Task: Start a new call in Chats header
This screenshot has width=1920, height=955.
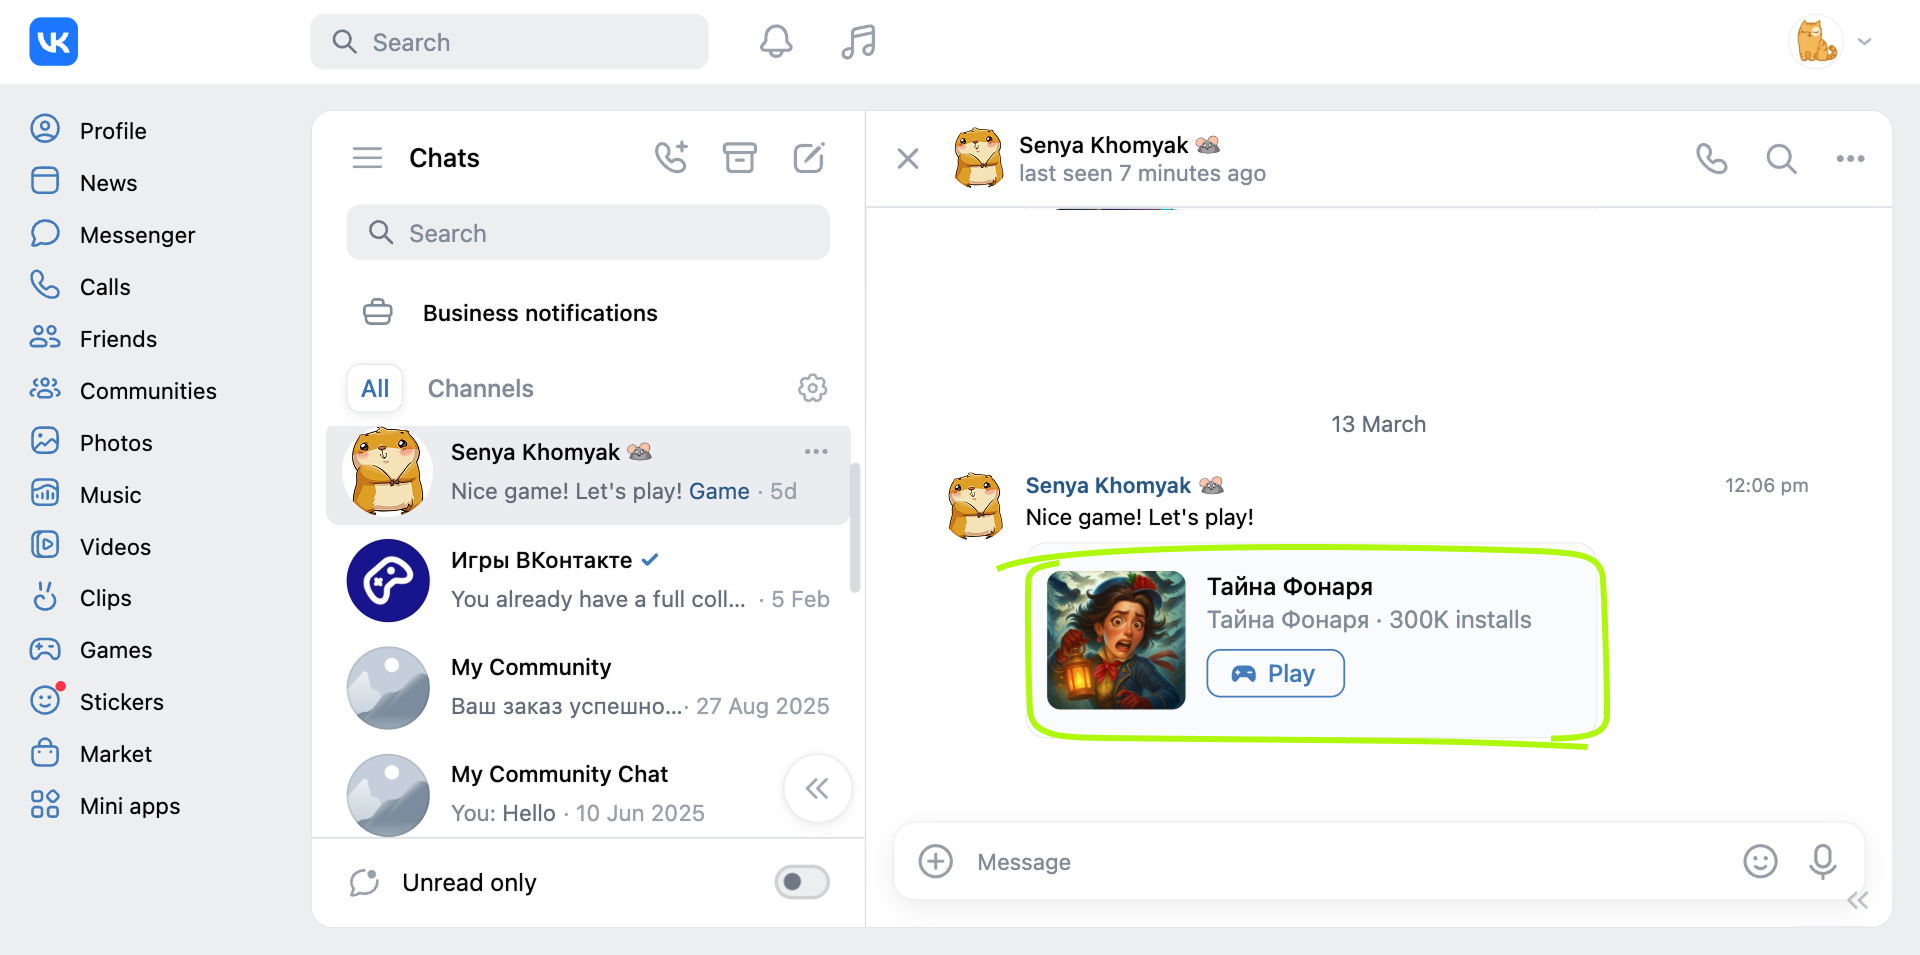Action: point(671,157)
